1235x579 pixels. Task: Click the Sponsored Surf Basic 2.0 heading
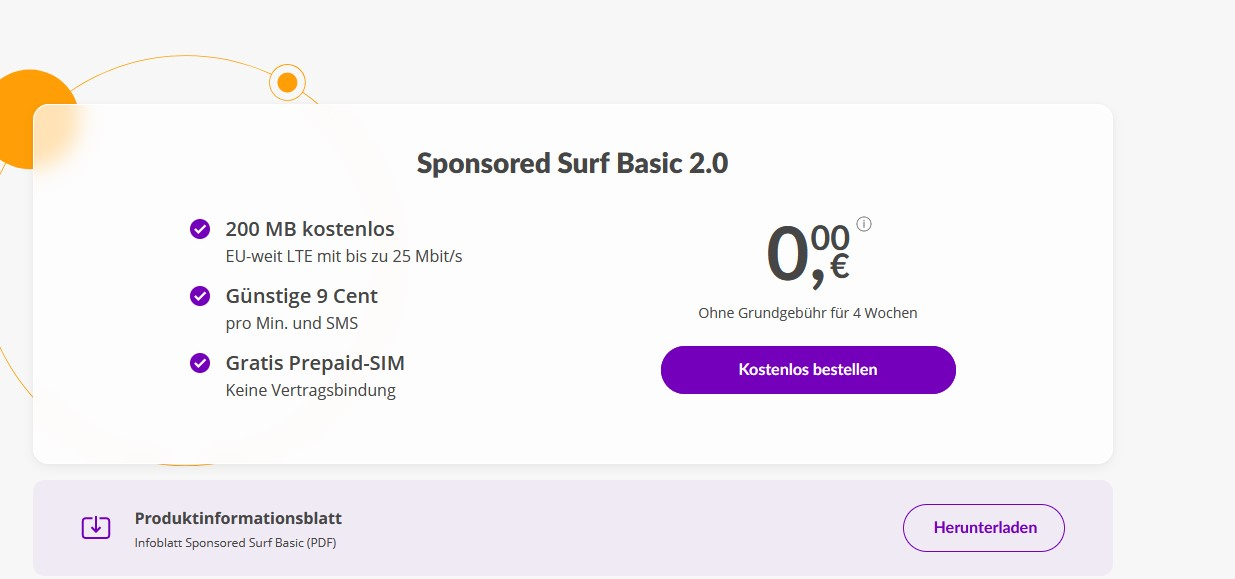pyautogui.click(x=572, y=163)
